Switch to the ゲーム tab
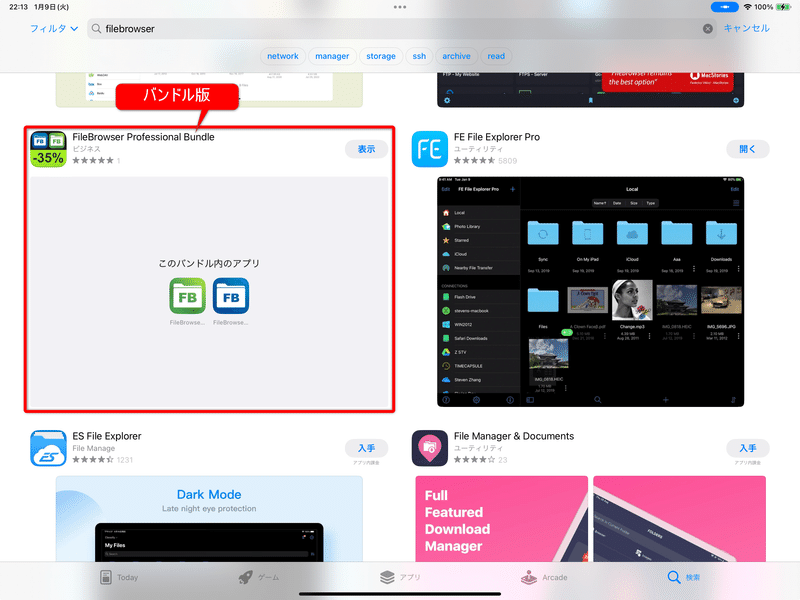The image size is (800, 600). tap(258, 577)
